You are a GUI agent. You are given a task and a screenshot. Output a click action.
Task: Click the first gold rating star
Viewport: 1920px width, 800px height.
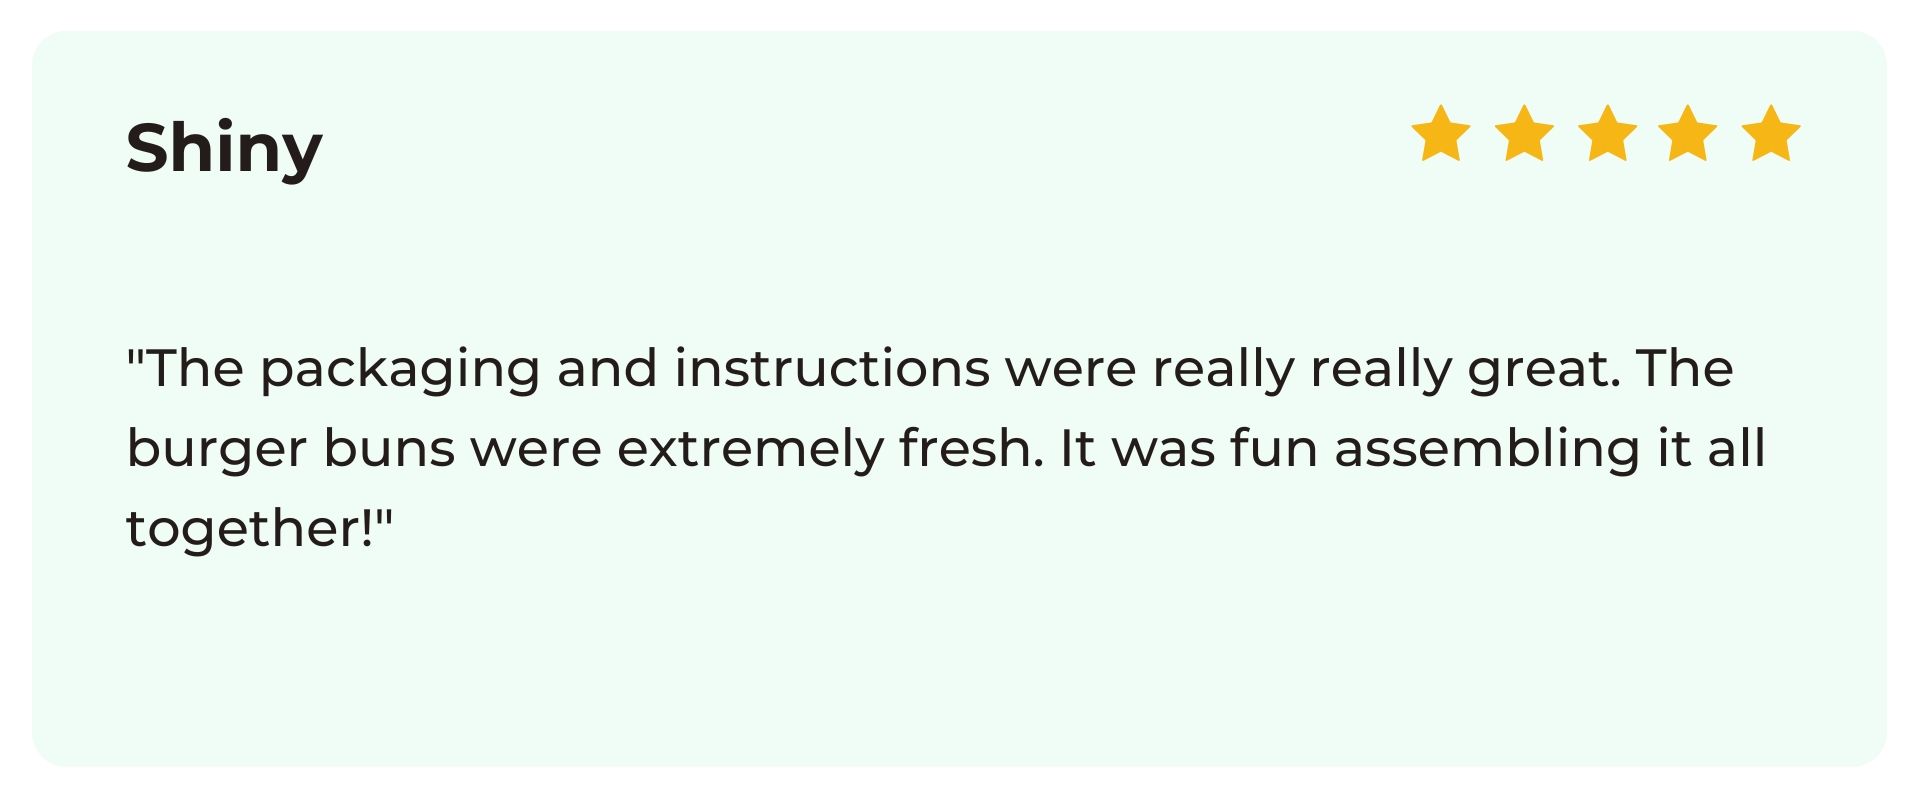pos(1441,133)
